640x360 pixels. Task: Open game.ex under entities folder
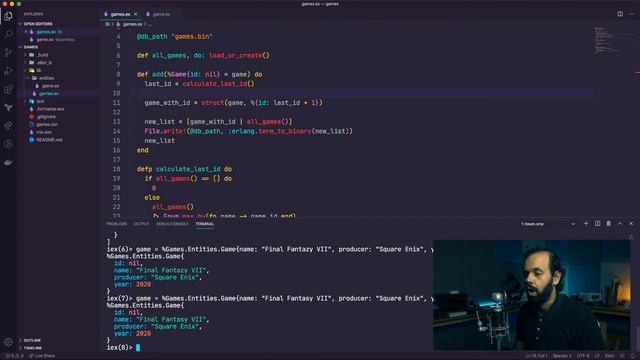51,86
